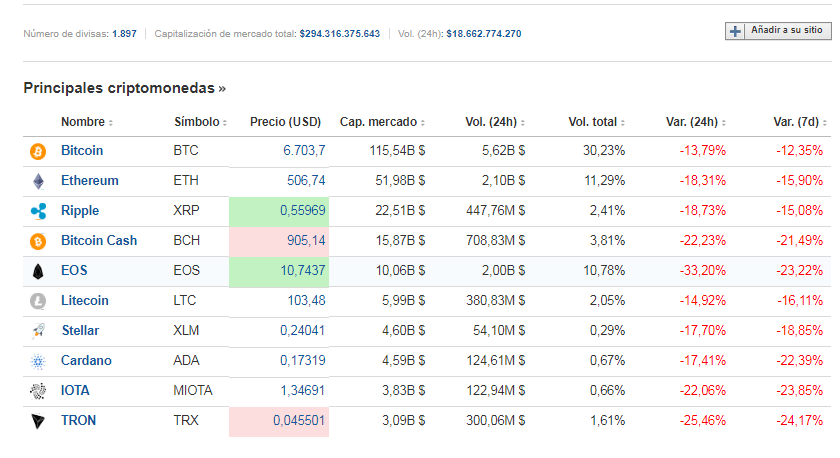Click the MIOTA symbol cell
The image size is (840, 458).
click(193, 391)
